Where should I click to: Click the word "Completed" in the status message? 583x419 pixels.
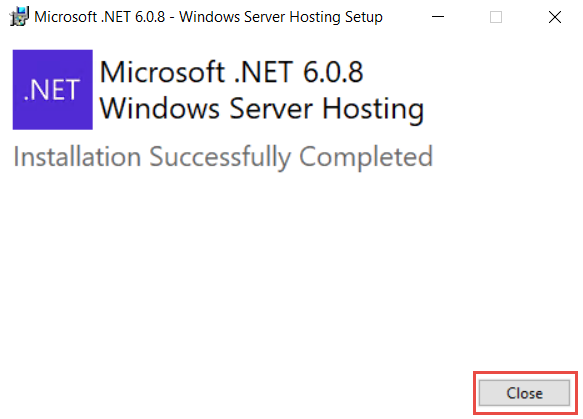[x=366, y=158]
